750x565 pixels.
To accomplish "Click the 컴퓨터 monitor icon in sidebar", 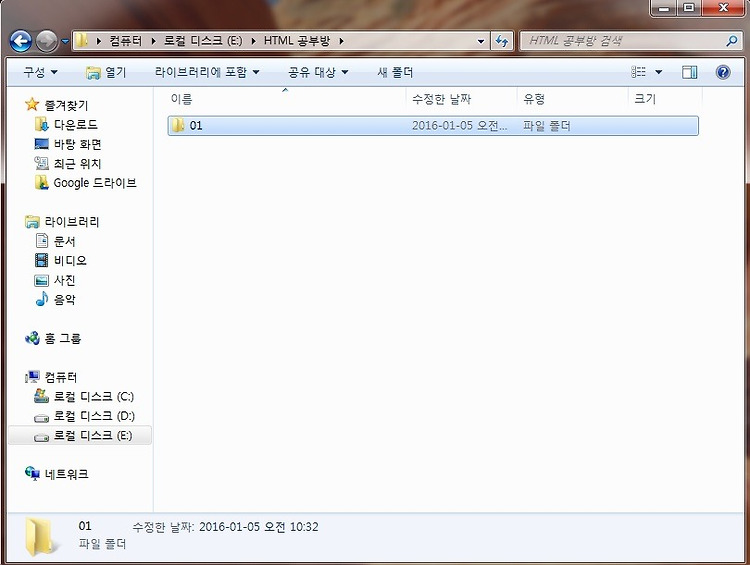I will pyautogui.click(x=32, y=377).
